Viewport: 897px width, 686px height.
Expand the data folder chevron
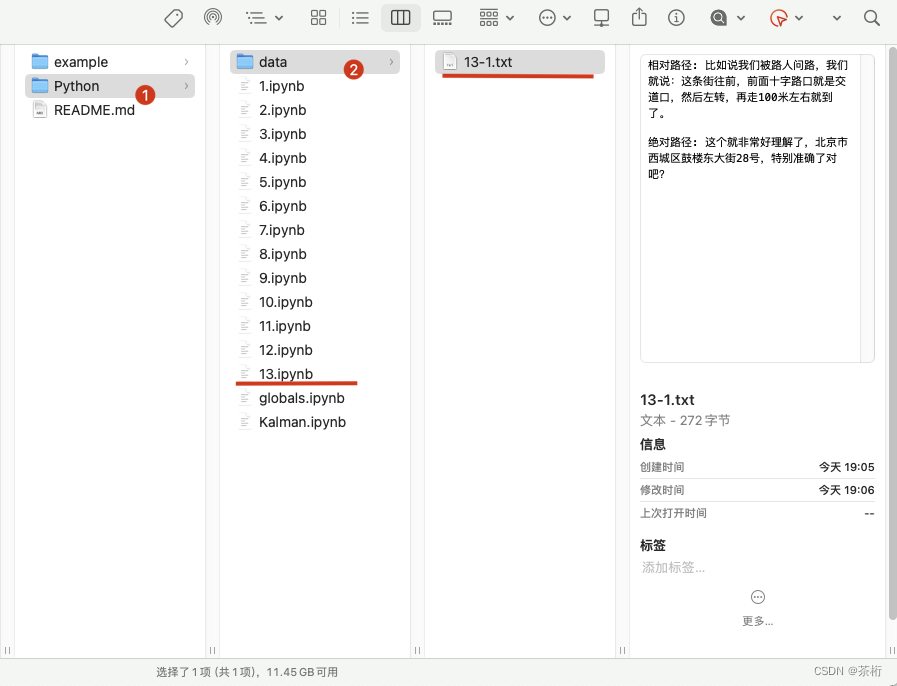391,62
